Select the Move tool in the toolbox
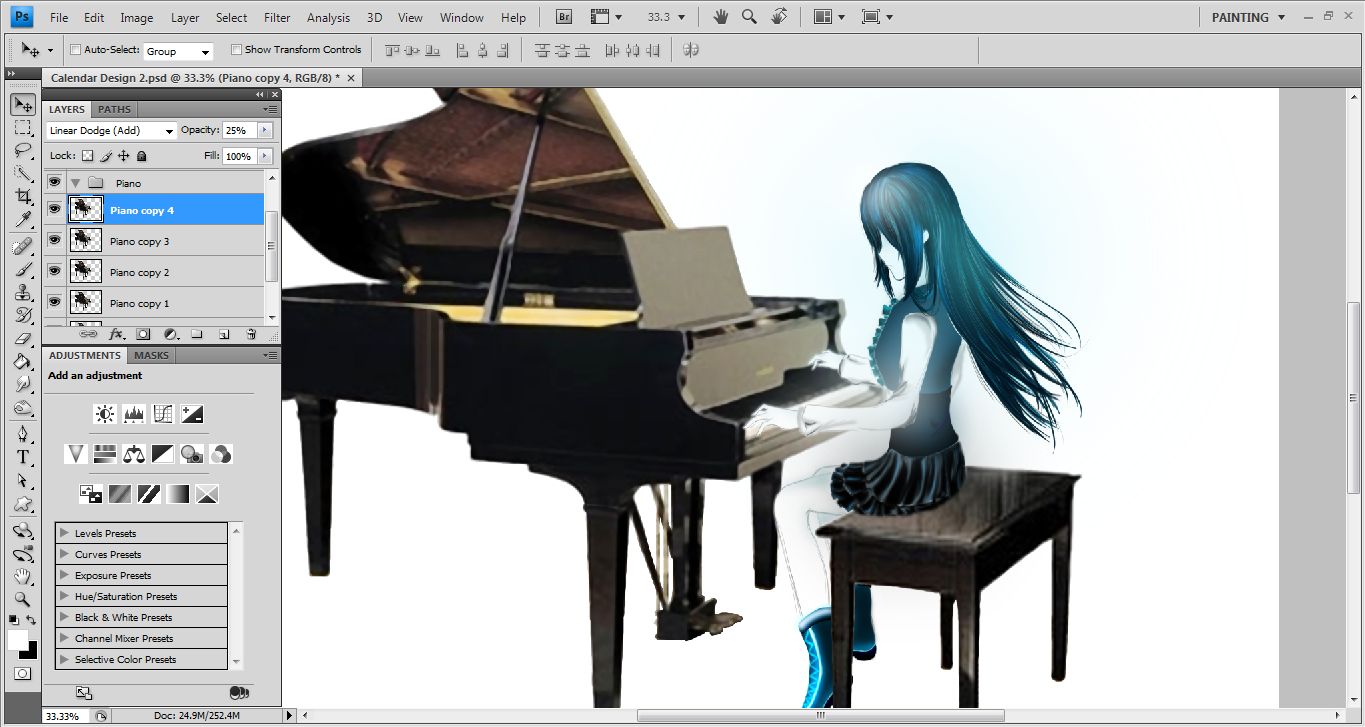This screenshot has width=1365, height=727. click(23, 104)
